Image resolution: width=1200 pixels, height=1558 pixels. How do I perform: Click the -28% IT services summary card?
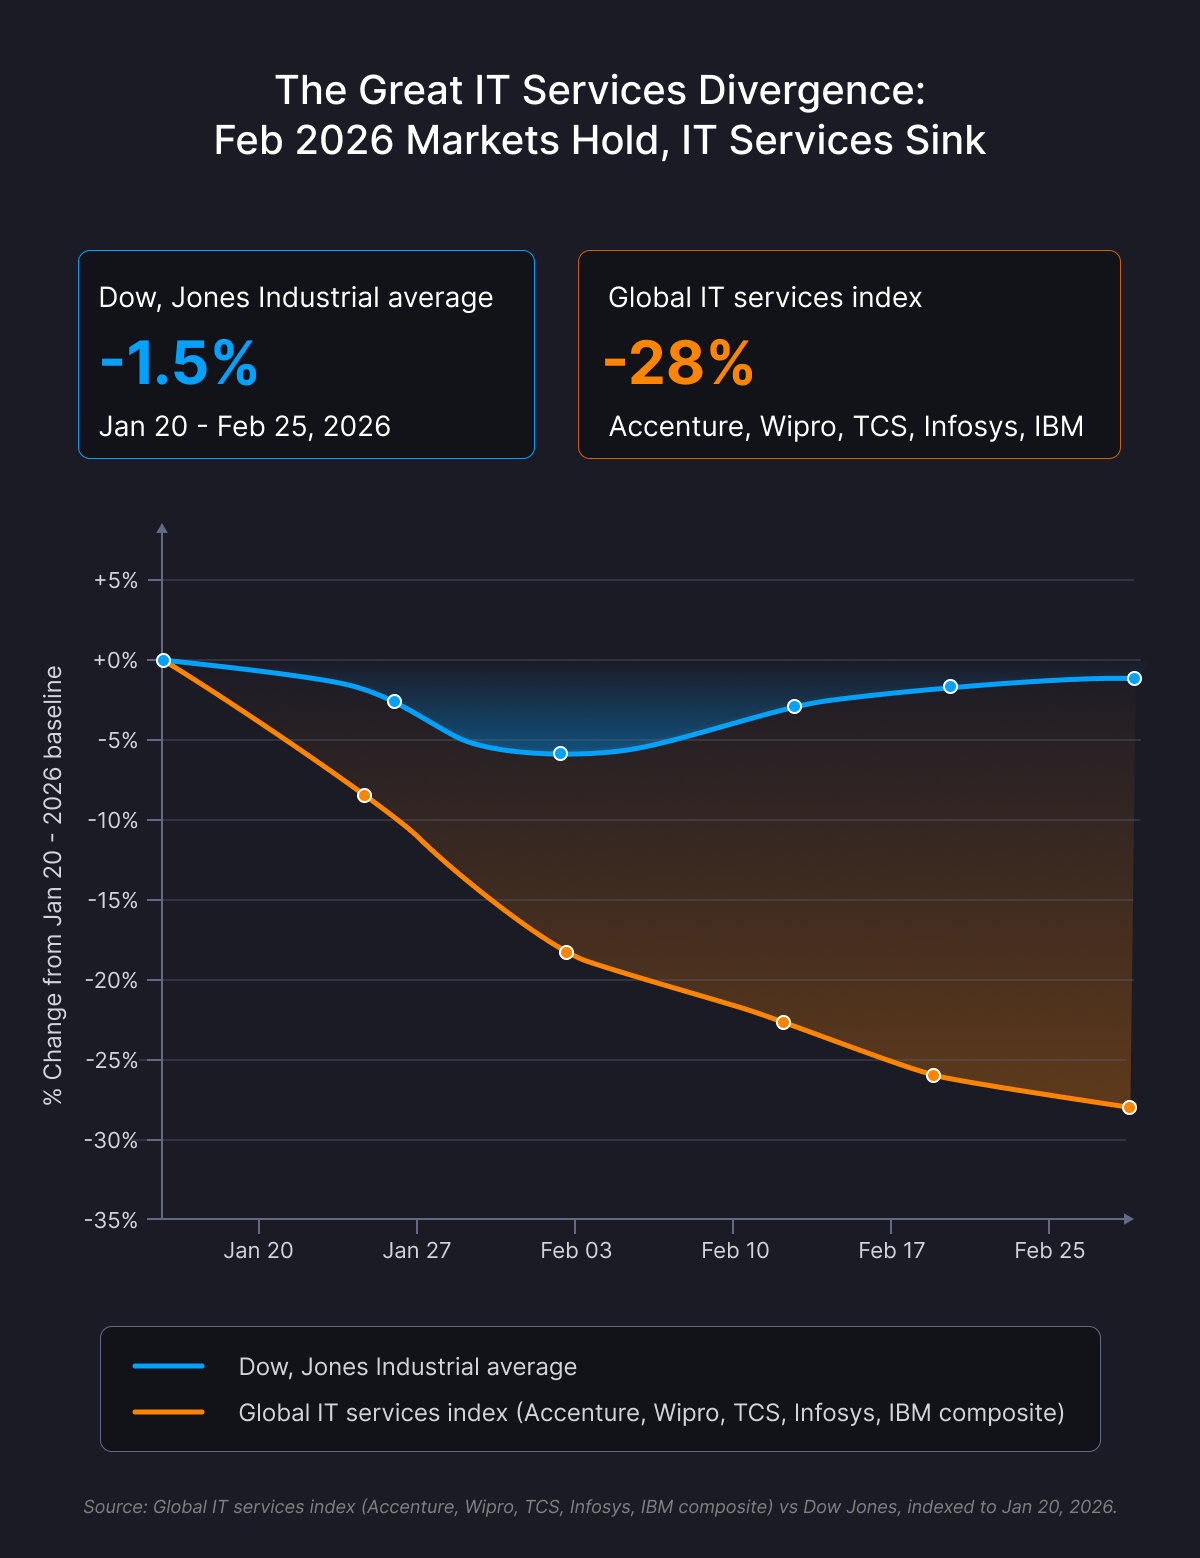tap(849, 354)
